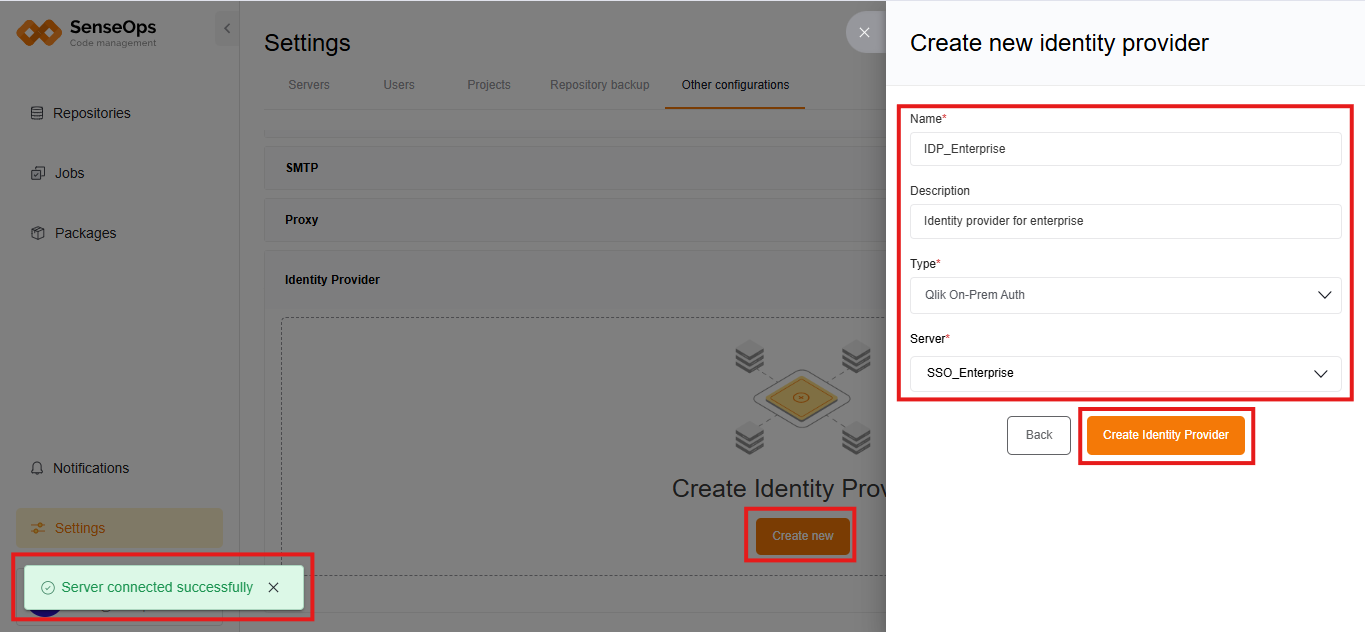Image resolution: width=1365 pixels, height=632 pixels.
Task: Dismiss the Server connected successfully toast
Action: pyautogui.click(x=273, y=587)
